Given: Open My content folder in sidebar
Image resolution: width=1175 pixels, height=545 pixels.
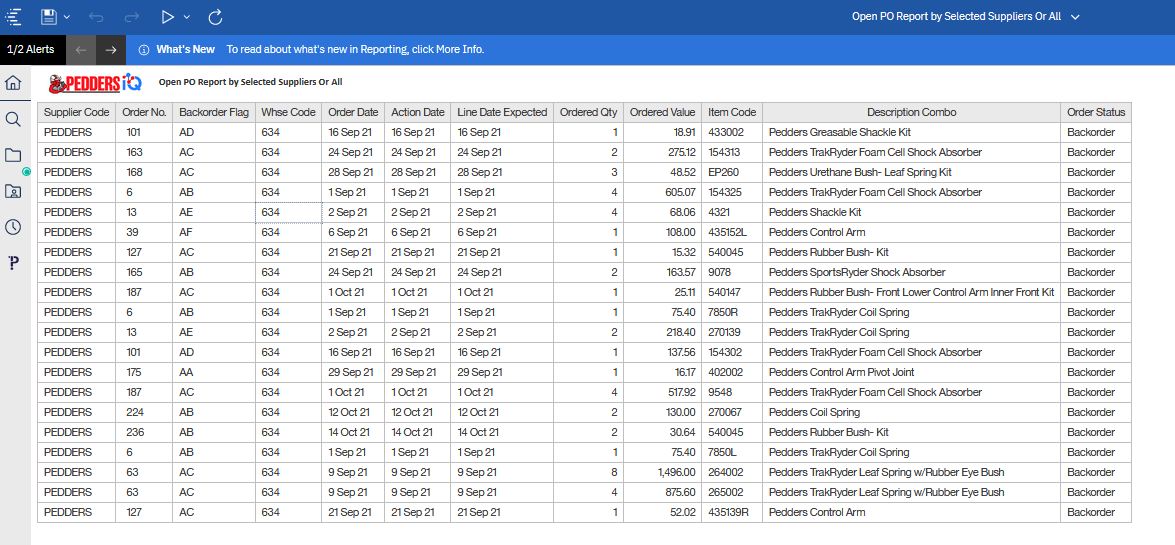Looking at the screenshot, I should click(13, 191).
